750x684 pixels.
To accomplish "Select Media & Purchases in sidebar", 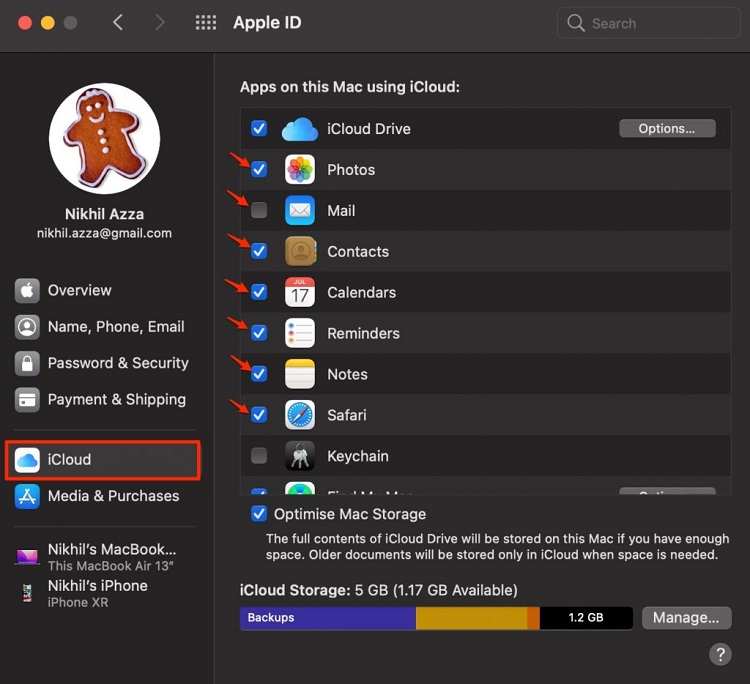I will pyautogui.click(x=113, y=496).
